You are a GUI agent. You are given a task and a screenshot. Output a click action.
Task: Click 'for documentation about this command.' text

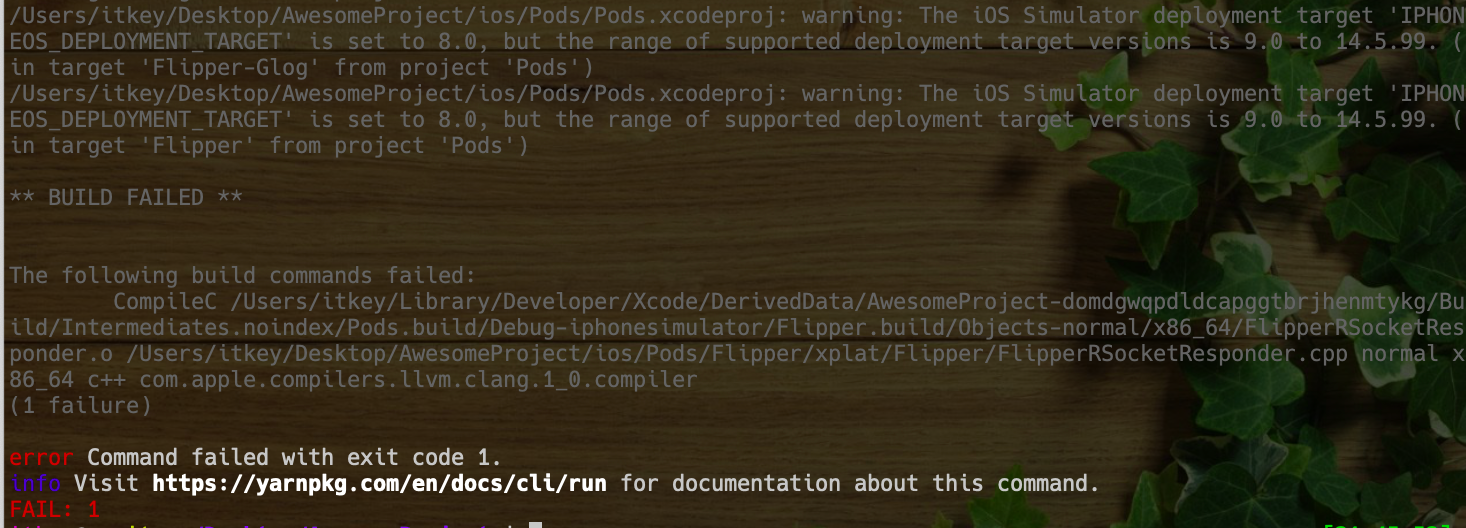(860, 484)
